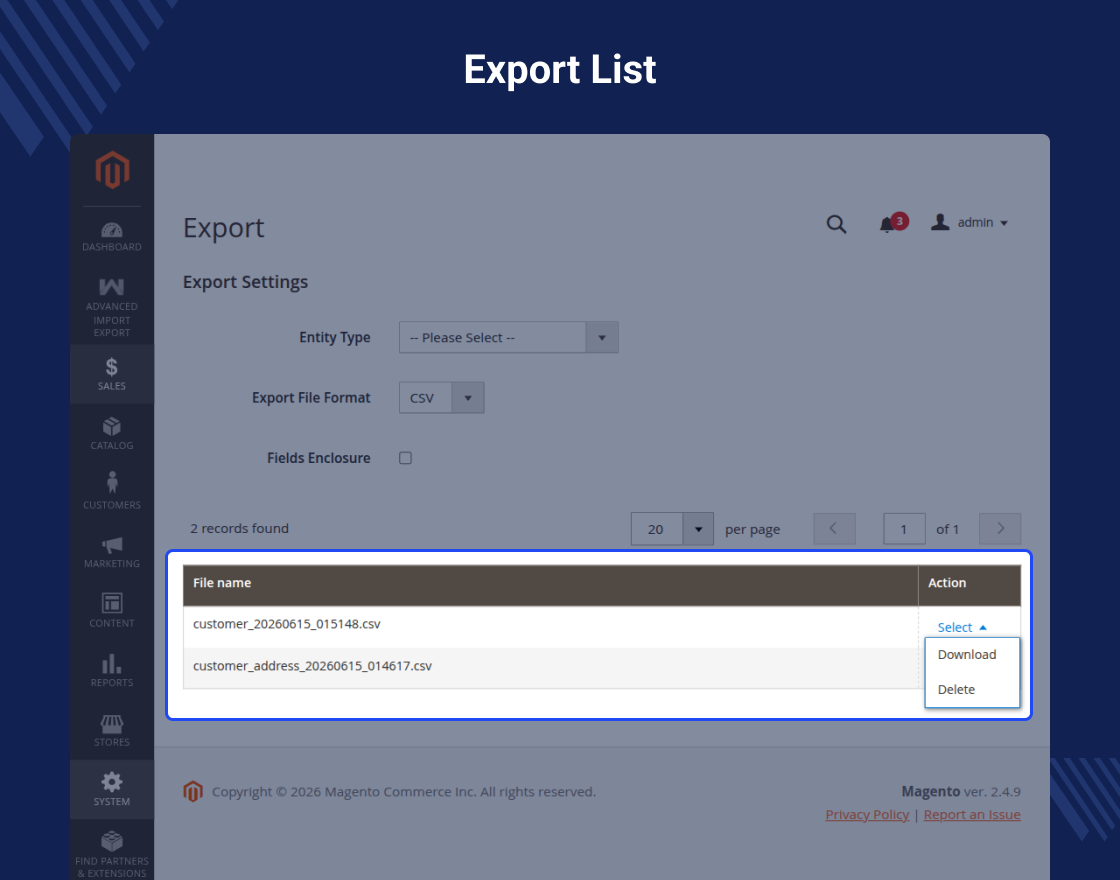Open the Catalog sidebar menu
Viewport: 1120px width, 880px height.
[112, 434]
